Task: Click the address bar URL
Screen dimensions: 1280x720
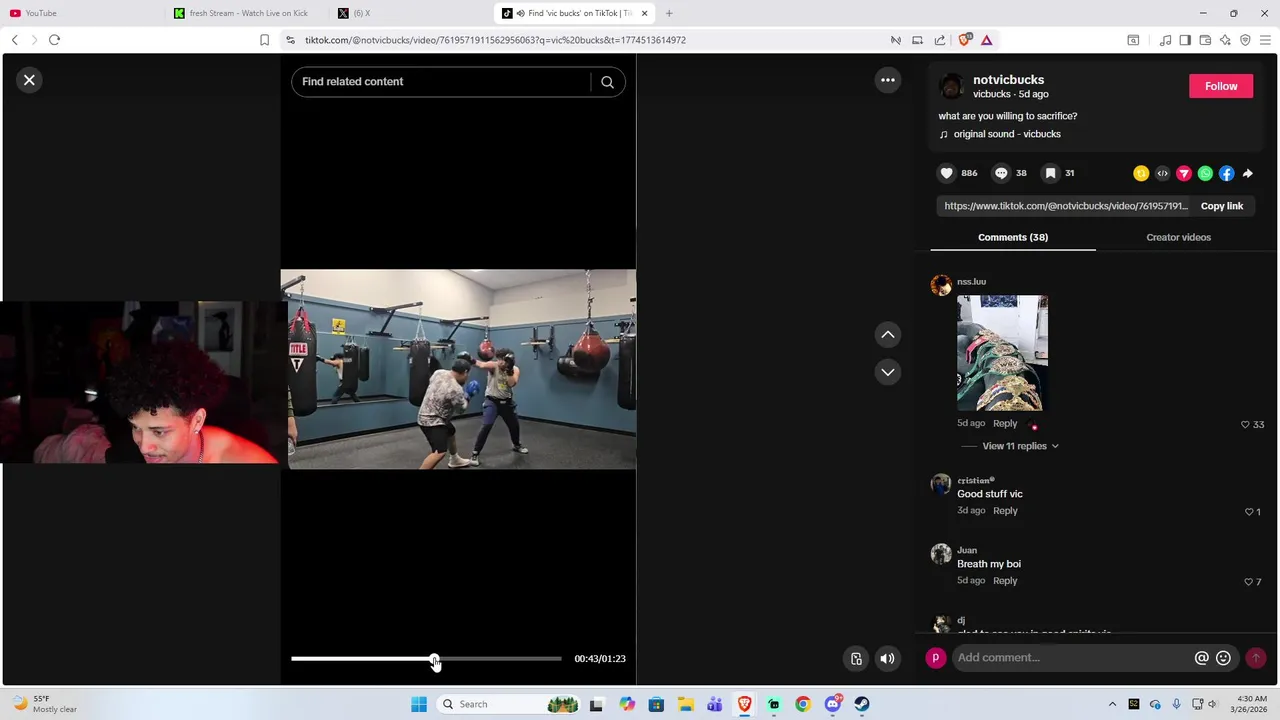Action: pos(495,40)
